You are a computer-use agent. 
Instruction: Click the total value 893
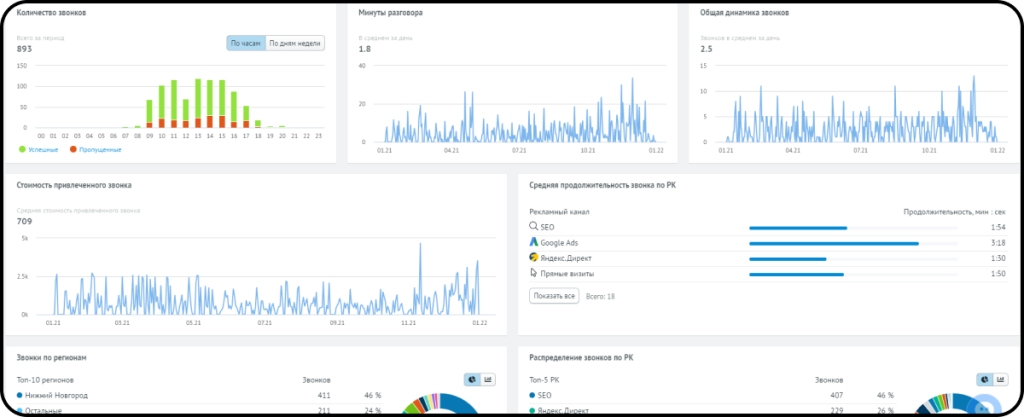(24, 49)
